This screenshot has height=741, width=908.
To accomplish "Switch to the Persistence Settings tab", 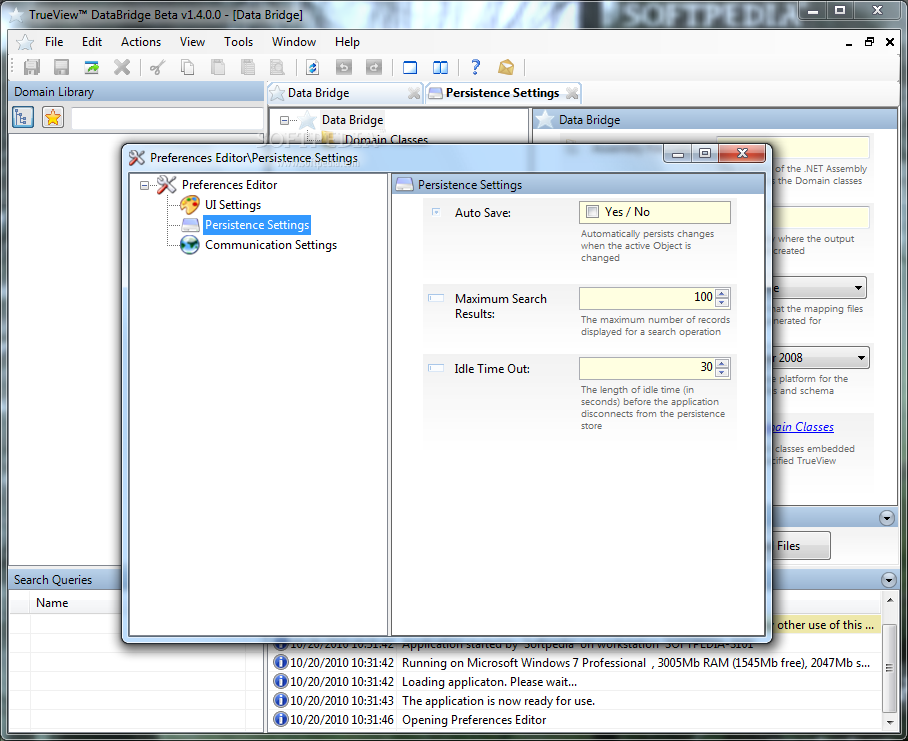I will 502,93.
